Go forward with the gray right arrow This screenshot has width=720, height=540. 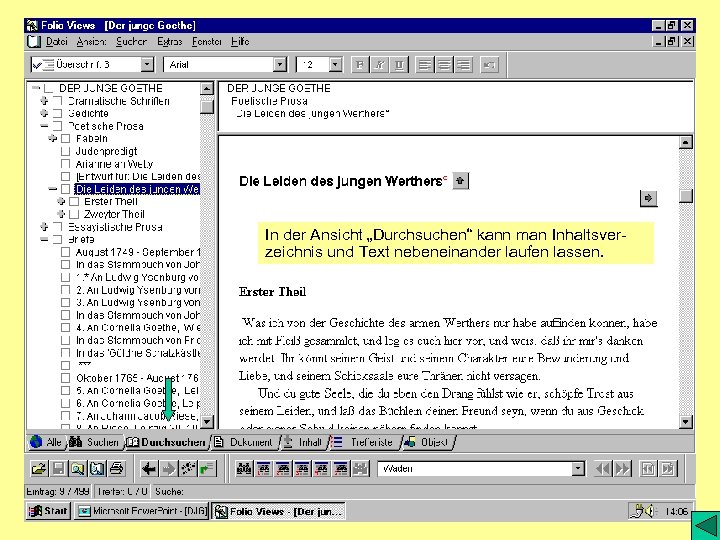[x=169, y=468]
